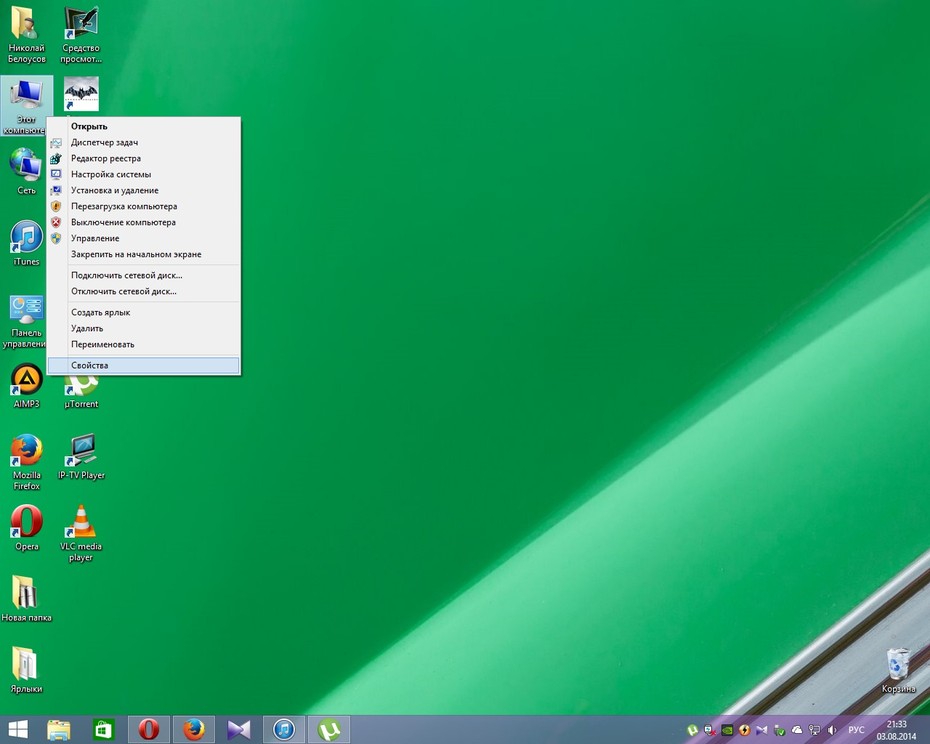The width and height of the screenshot is (930, 744).
Task: Select the Mozilla Firefox desktop icon
Action: 26,462
